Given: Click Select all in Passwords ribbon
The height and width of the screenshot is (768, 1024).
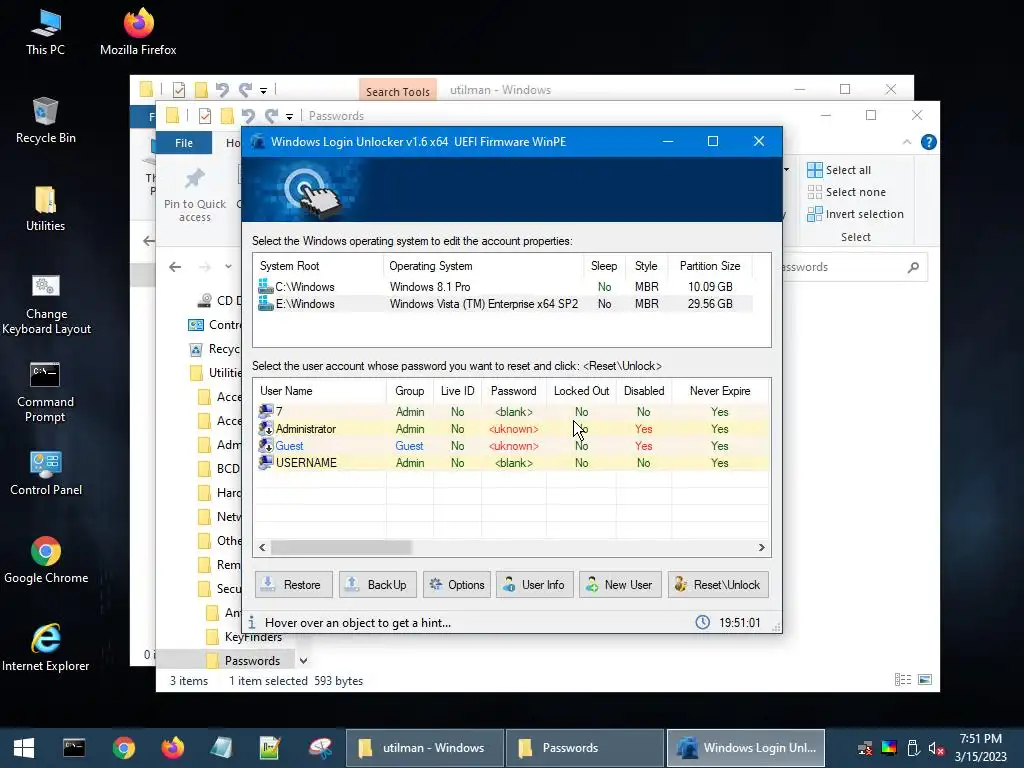Looking at the screenshot, I should 839,170.
